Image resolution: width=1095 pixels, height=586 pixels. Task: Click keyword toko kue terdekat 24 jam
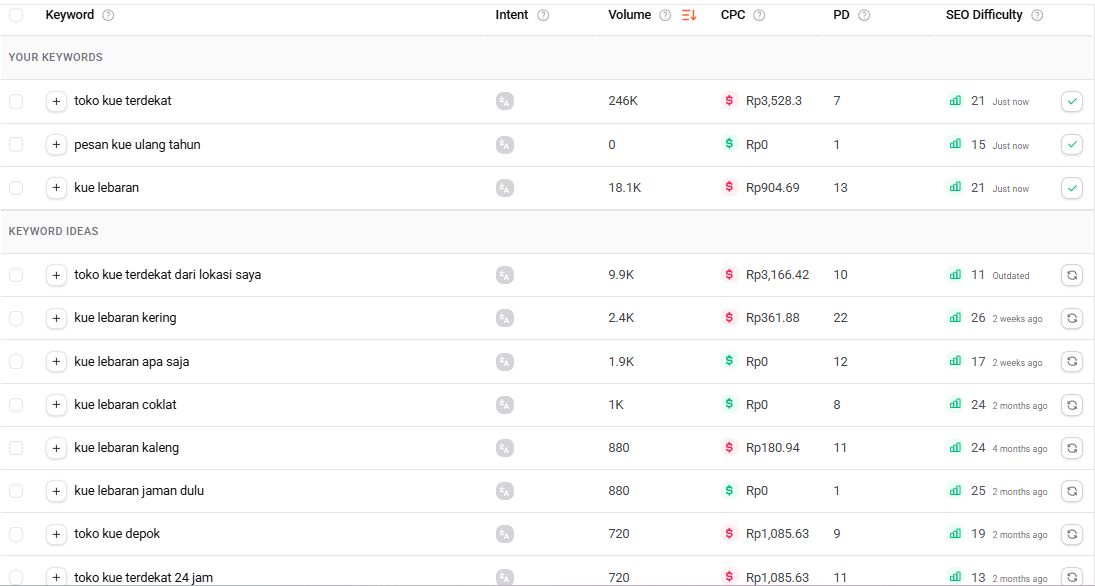143,578
